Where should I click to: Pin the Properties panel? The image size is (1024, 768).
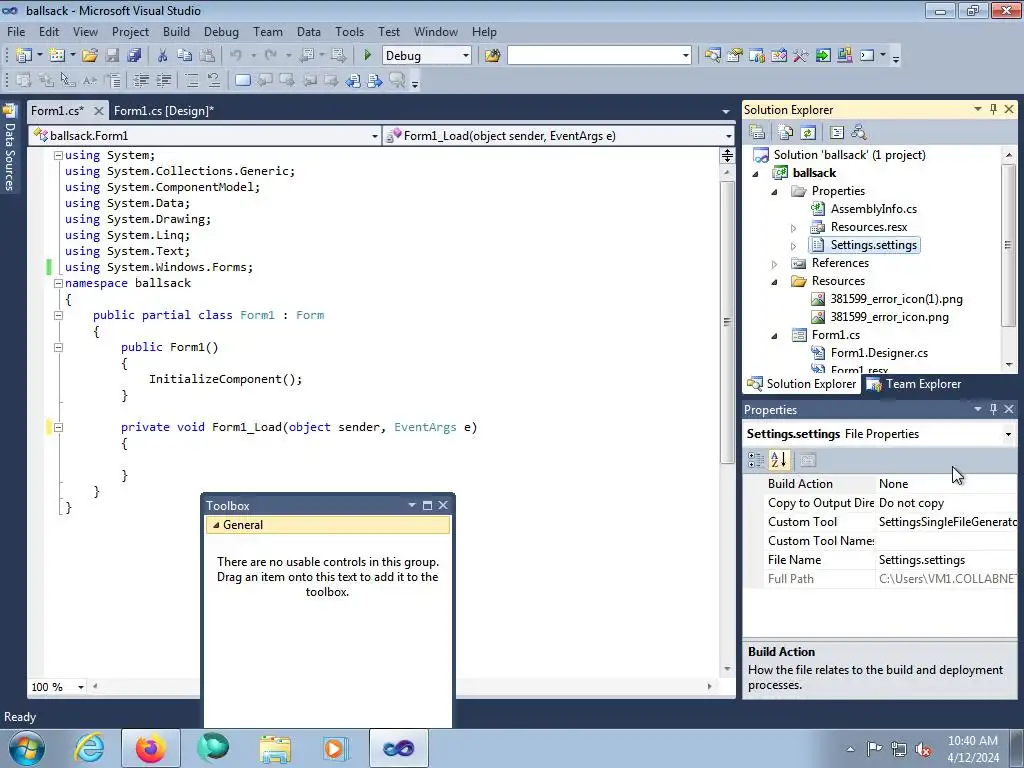(993, 409)
